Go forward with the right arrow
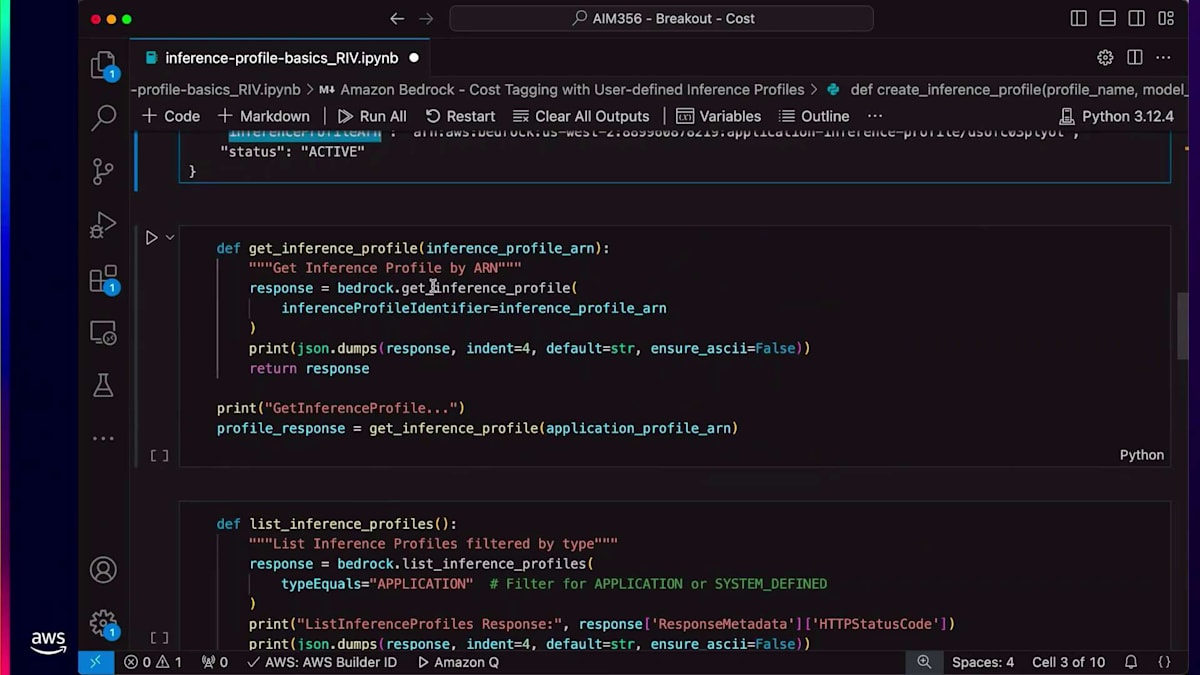This screenshot has height=675, width=1200. point(426,18)
